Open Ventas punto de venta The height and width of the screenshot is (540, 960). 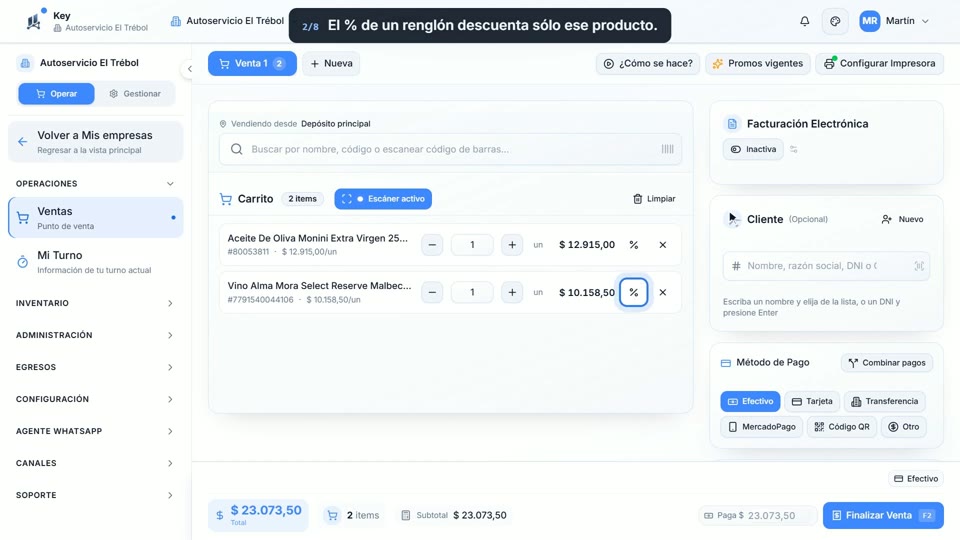pos(96,217)
